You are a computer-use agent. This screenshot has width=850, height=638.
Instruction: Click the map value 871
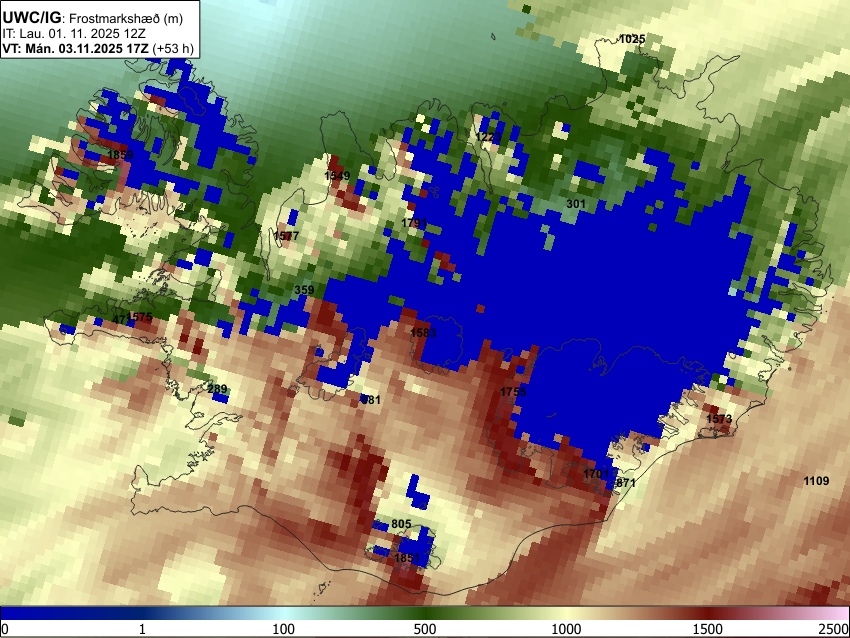point(626,482)
